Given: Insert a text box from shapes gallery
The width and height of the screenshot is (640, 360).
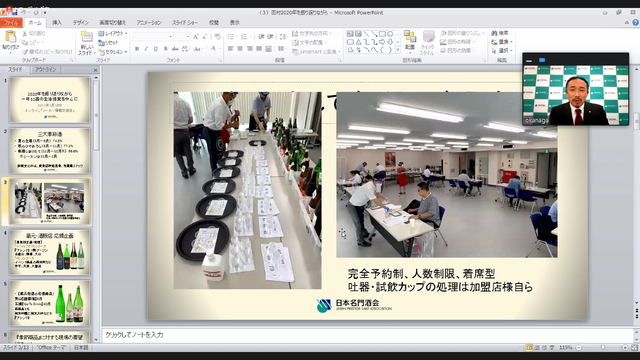Looking at the screenshot, I should (x=350, y=34).
